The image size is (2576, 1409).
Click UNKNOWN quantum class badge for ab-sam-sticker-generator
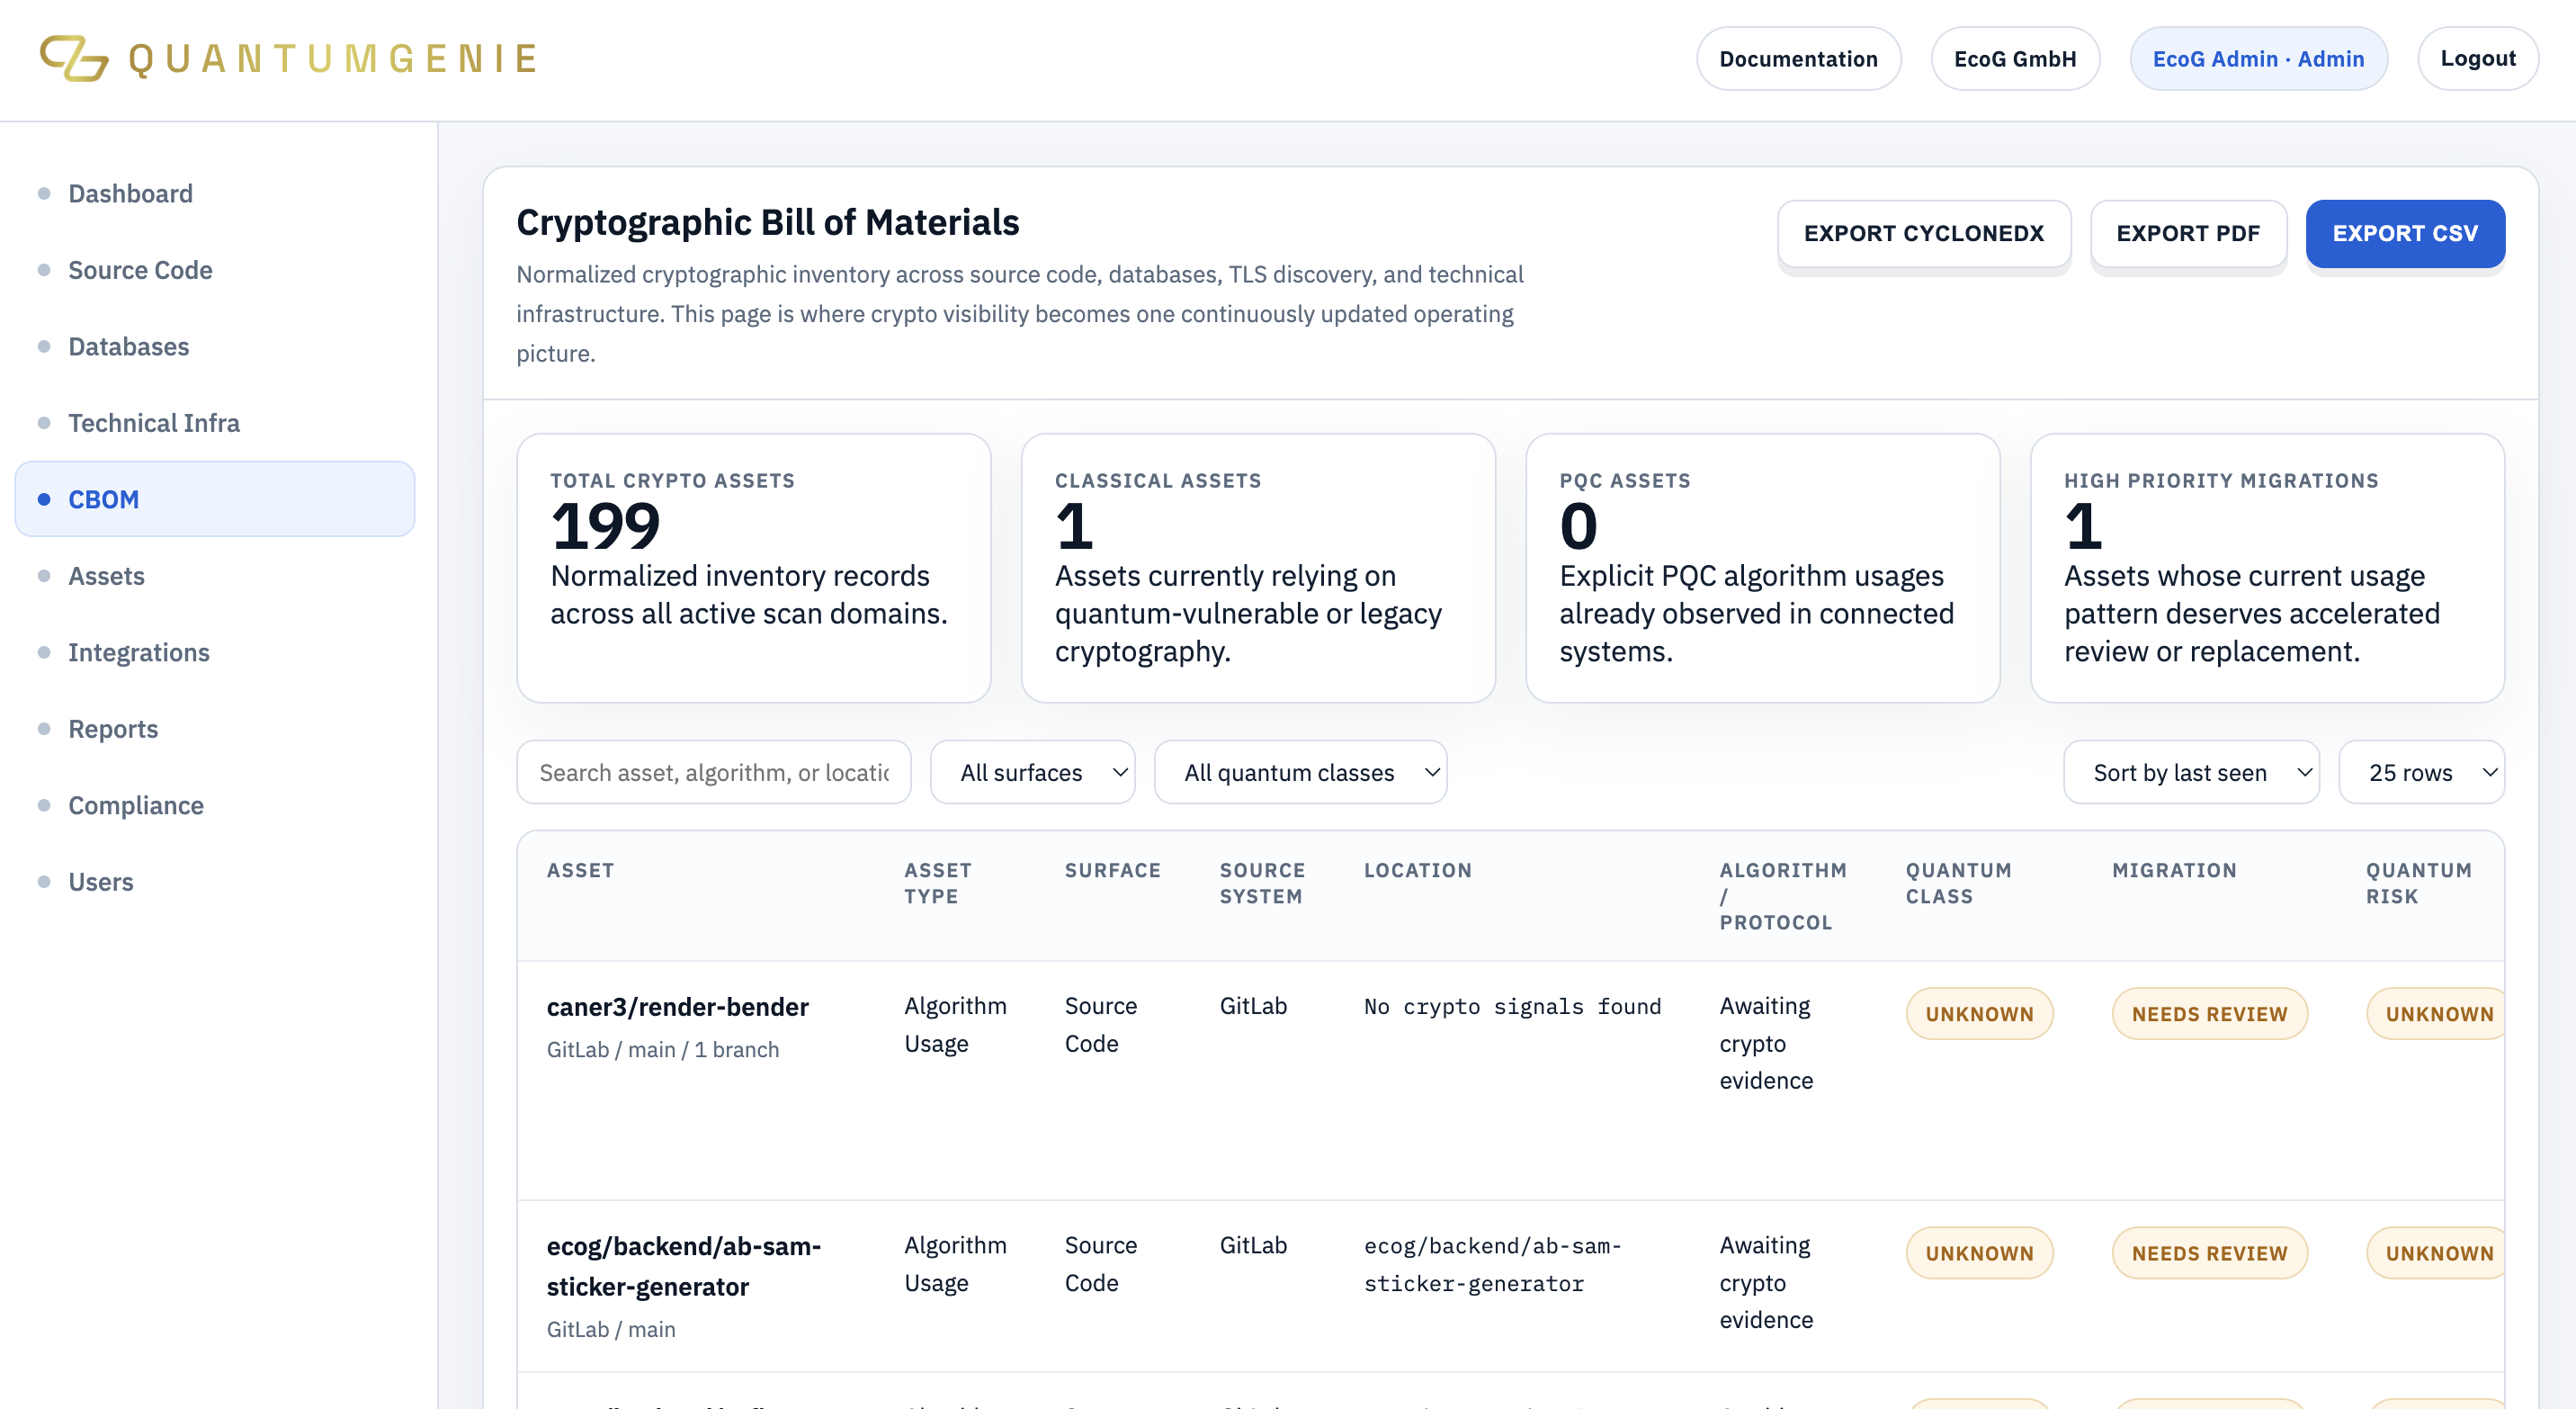click(x=1979, y=1252)
